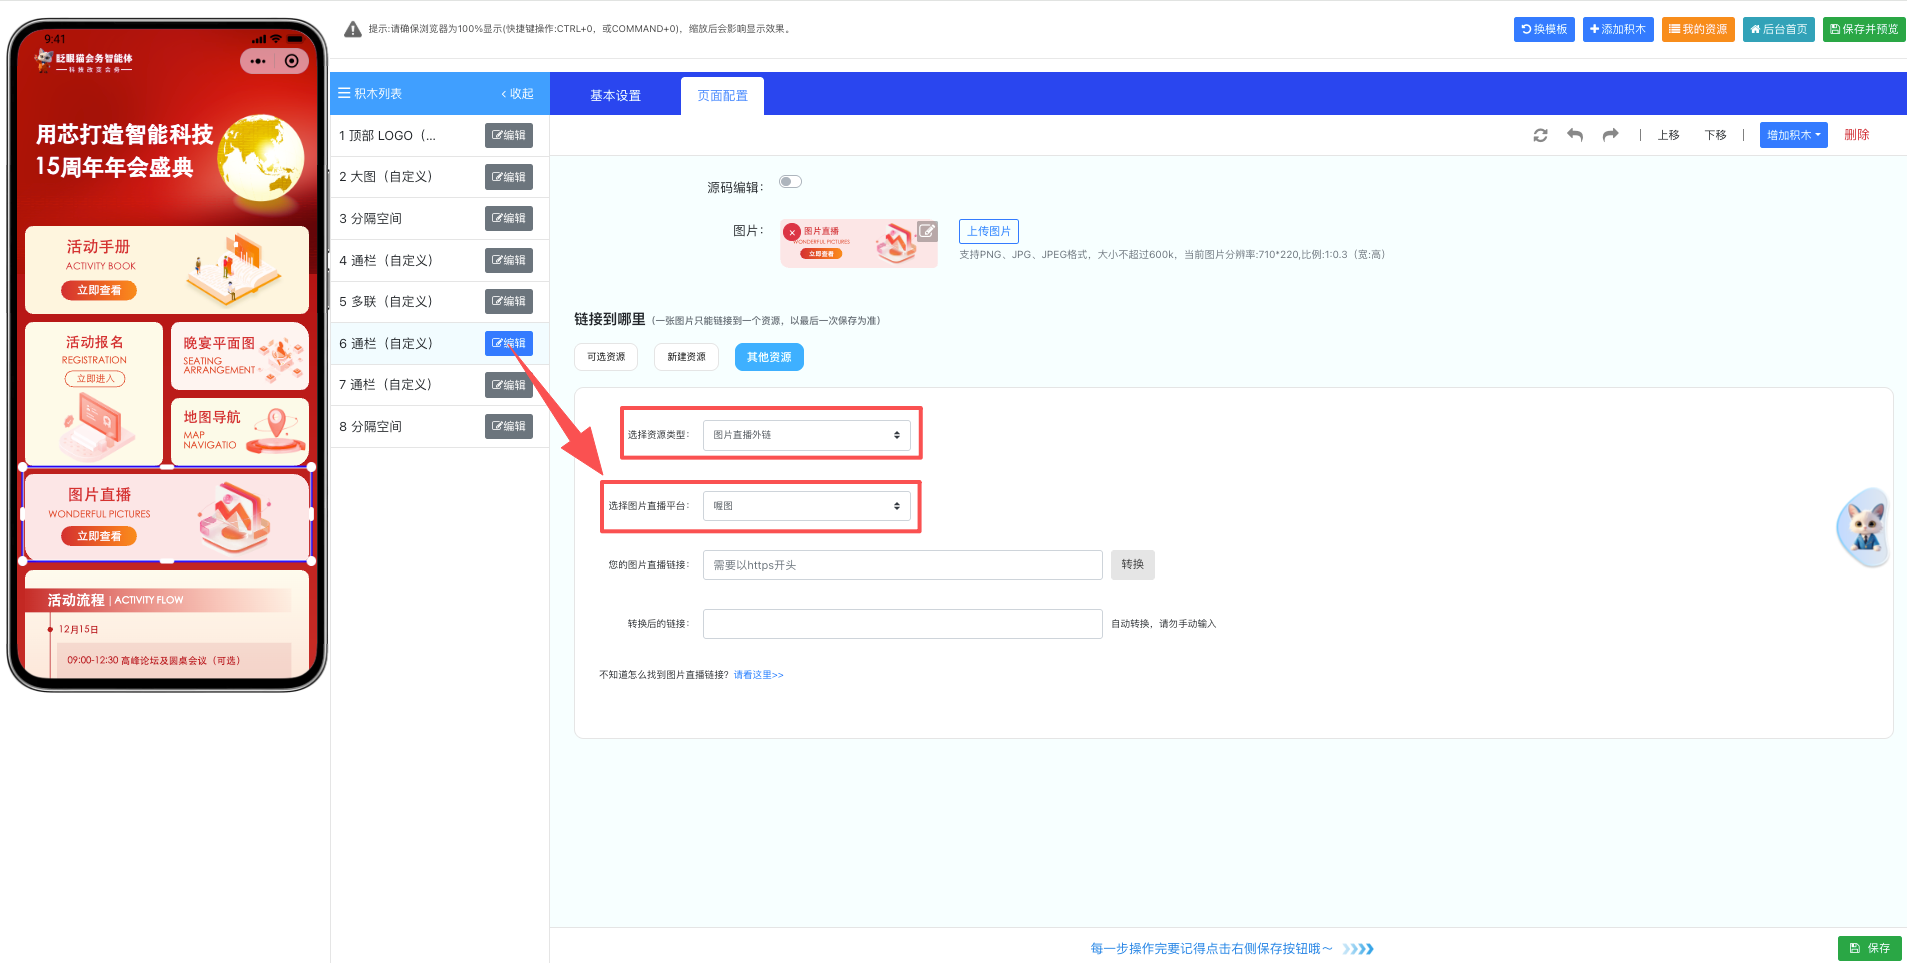
Task: Click the photo live link input field
Action: 902,565
